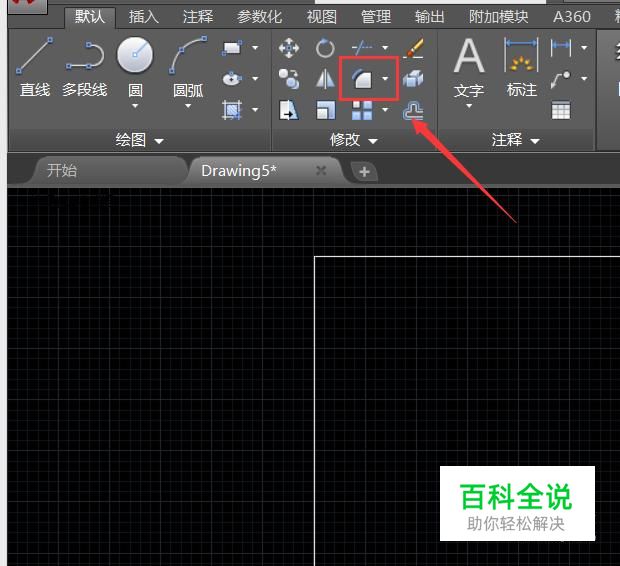Click the Explode tool icon
This screenshot has width=620, height=566.
point(413,79)
